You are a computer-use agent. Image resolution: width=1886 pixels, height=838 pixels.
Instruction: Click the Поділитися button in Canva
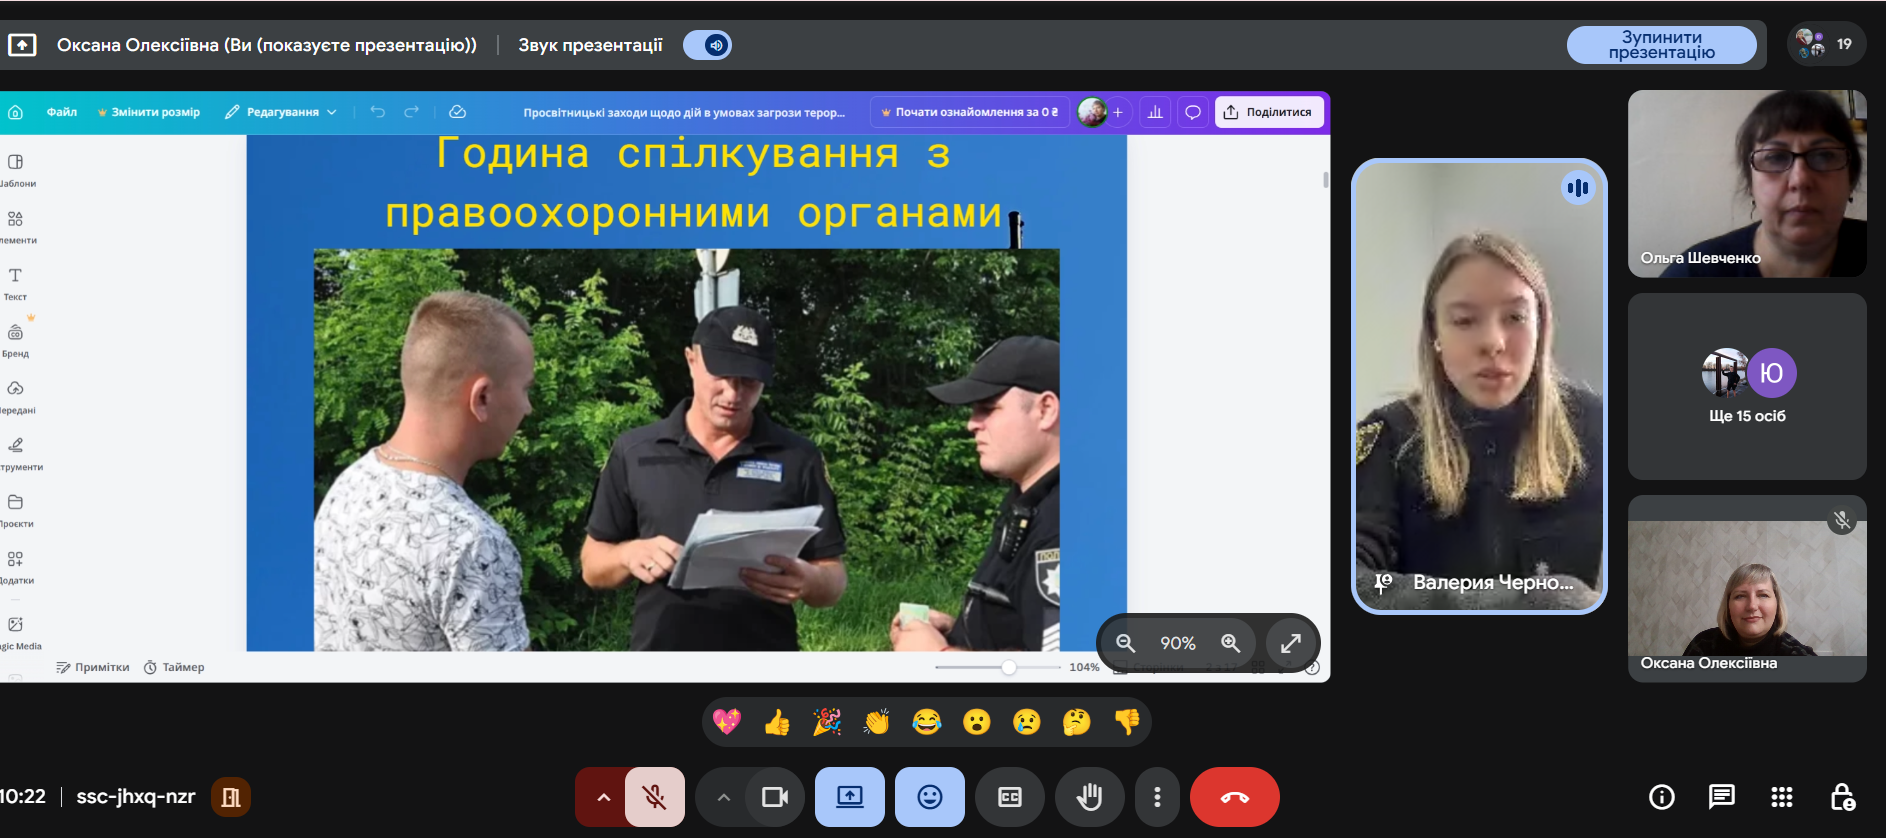pyautogui.click(x=1268, y=112)
